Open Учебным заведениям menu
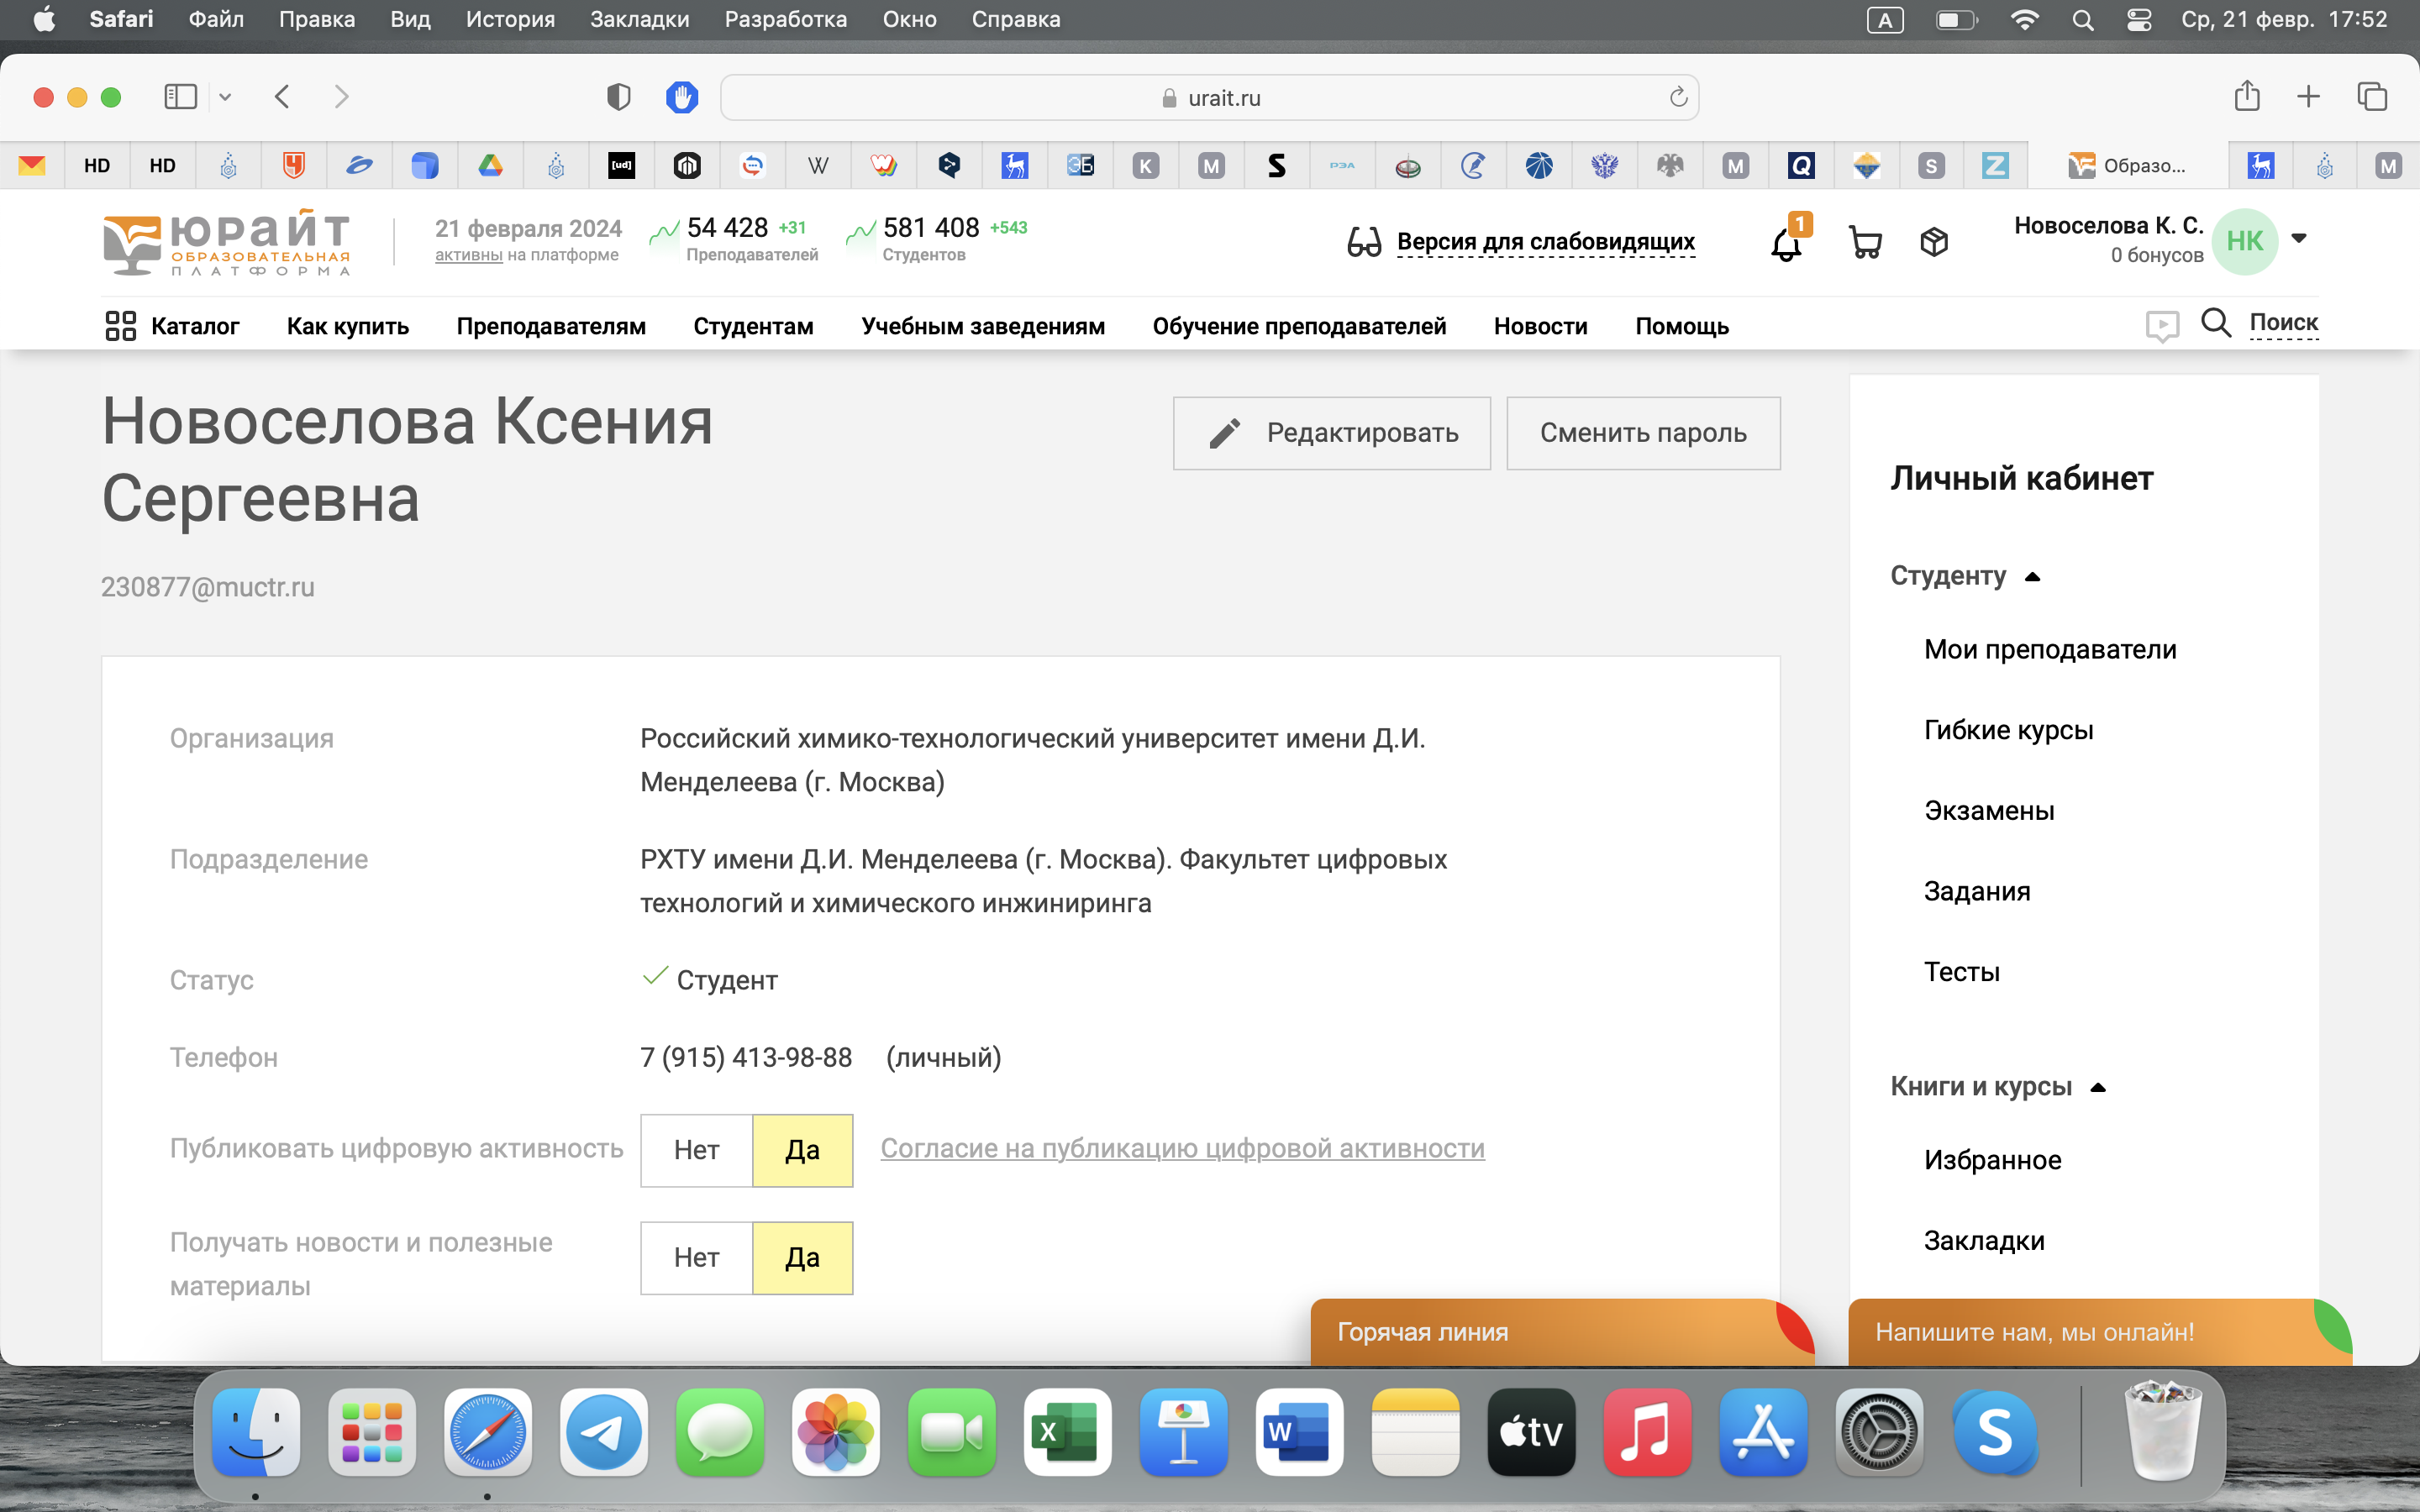 point(983,326)
